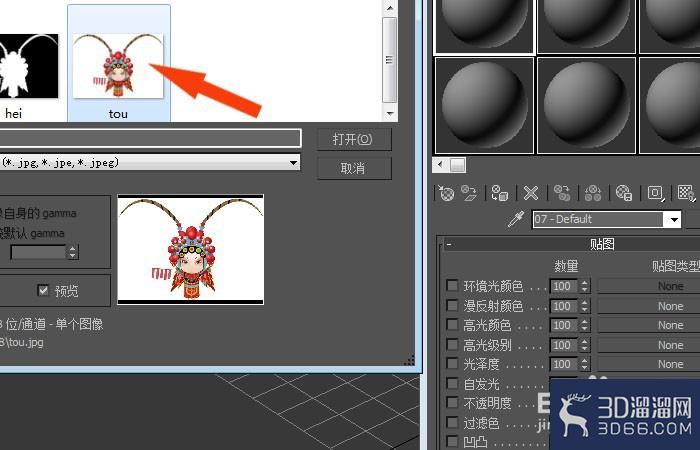Viewport: 700px width, 450px height.
Task: Click the file list scrollbar thumb
Action: pyautogui.click(x=390, y=60)
